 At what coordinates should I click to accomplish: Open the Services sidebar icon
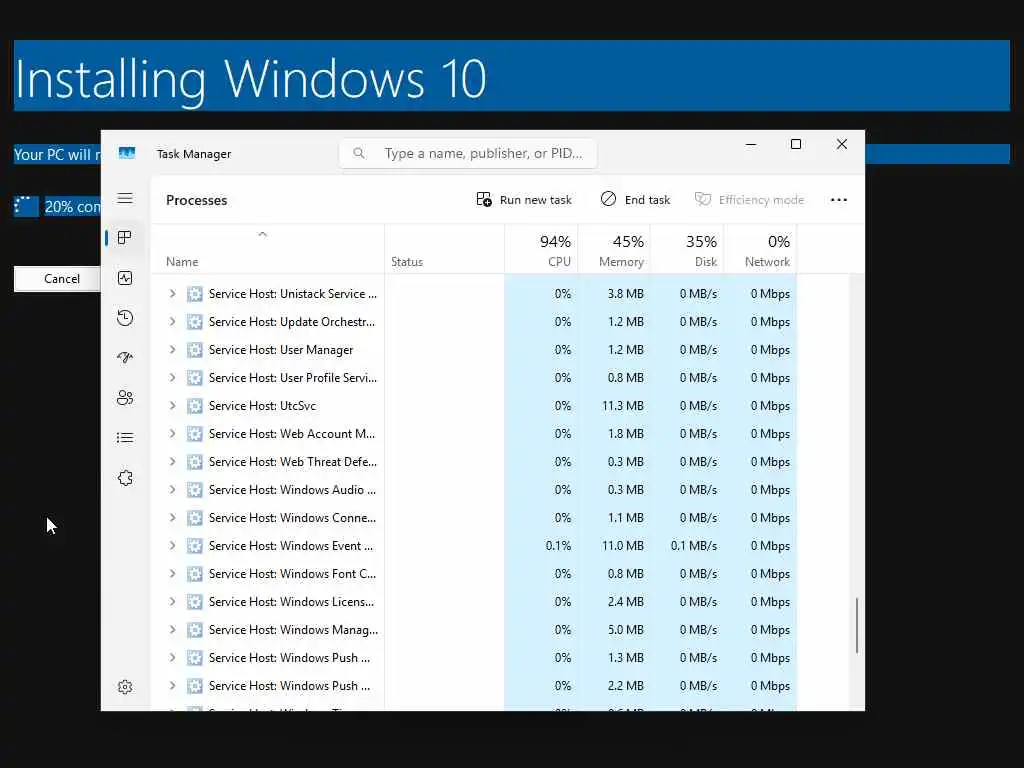tap(125, 478)
